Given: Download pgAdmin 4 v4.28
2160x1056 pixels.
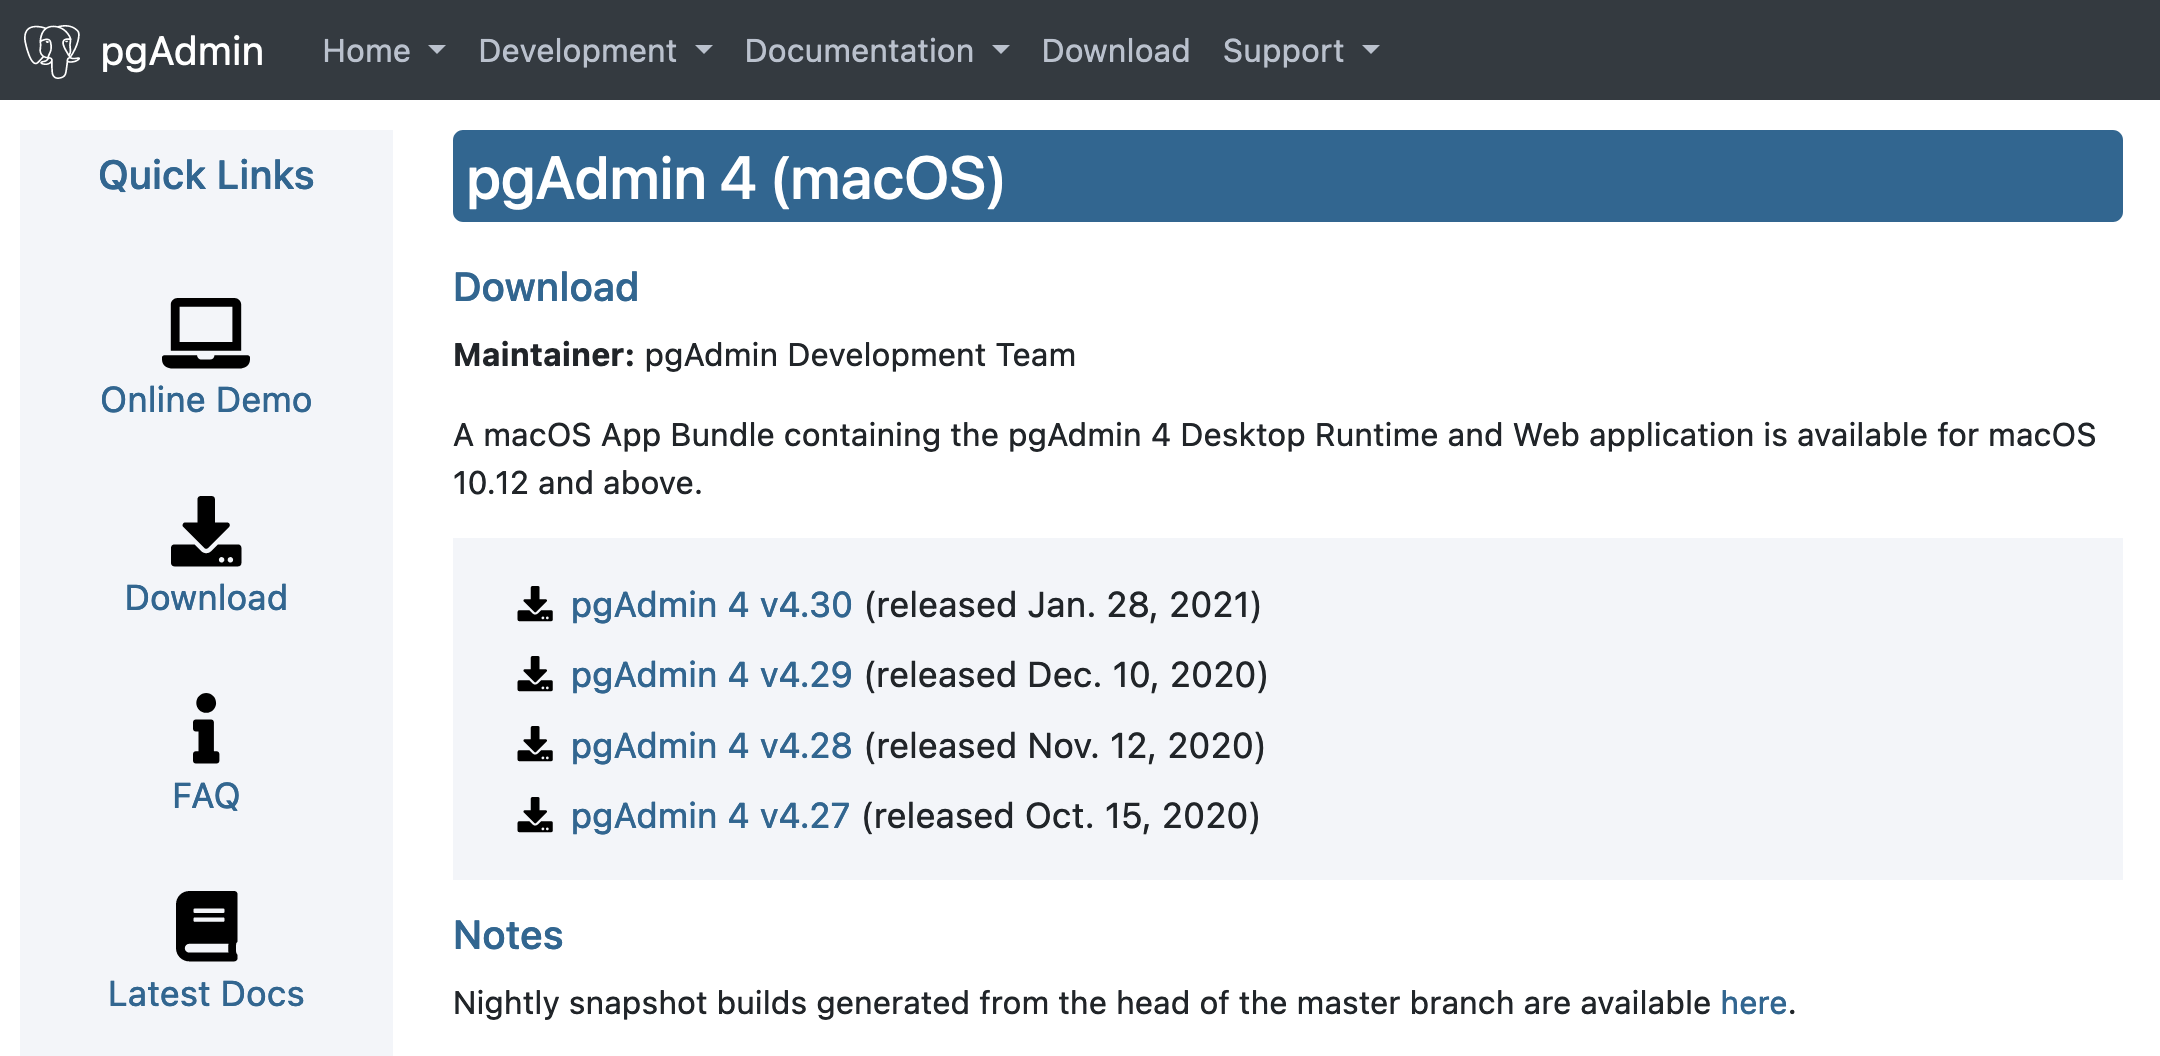Looking at the screenshot, I should [x=711, y=746].
